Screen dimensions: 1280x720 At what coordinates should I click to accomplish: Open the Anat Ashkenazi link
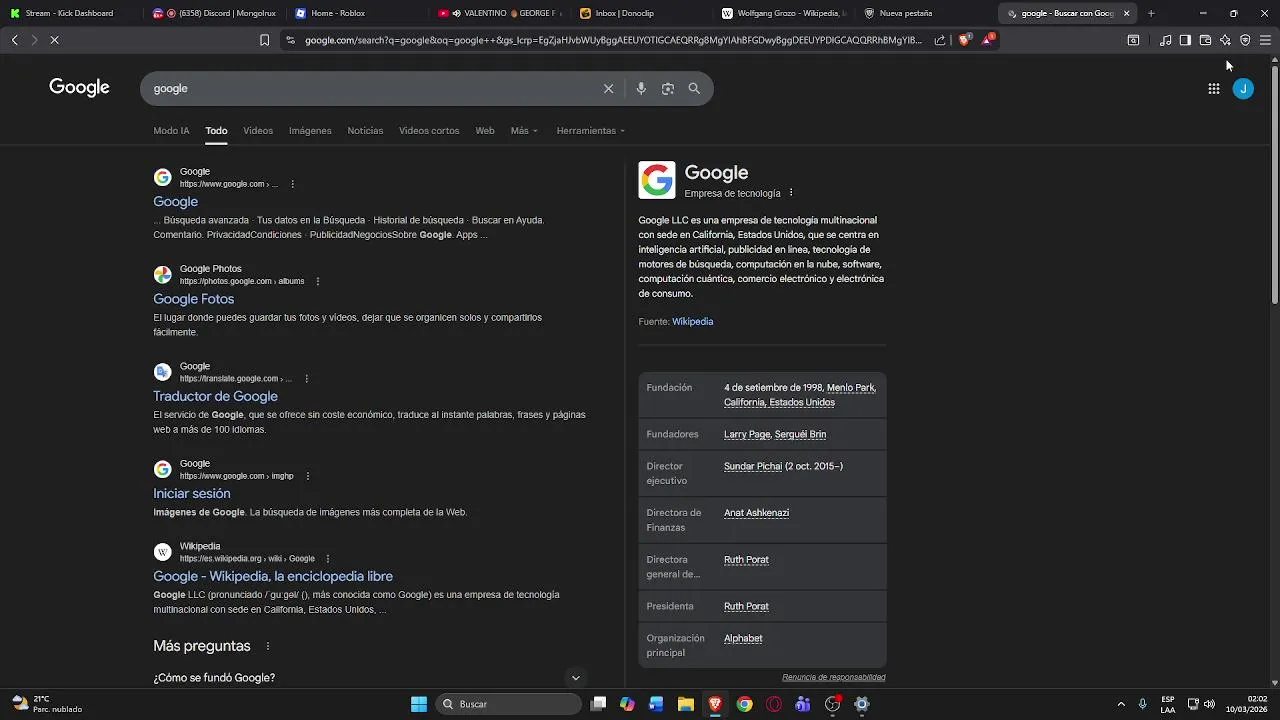pos(756,513)
